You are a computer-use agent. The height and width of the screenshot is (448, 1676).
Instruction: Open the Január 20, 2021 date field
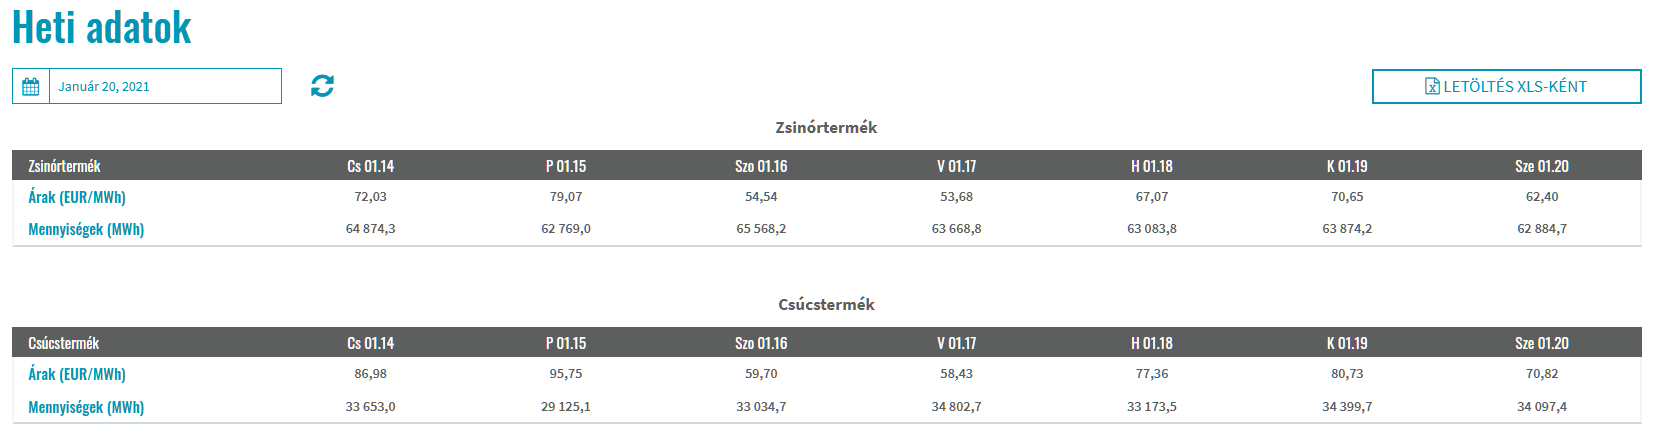coord(165,86)
